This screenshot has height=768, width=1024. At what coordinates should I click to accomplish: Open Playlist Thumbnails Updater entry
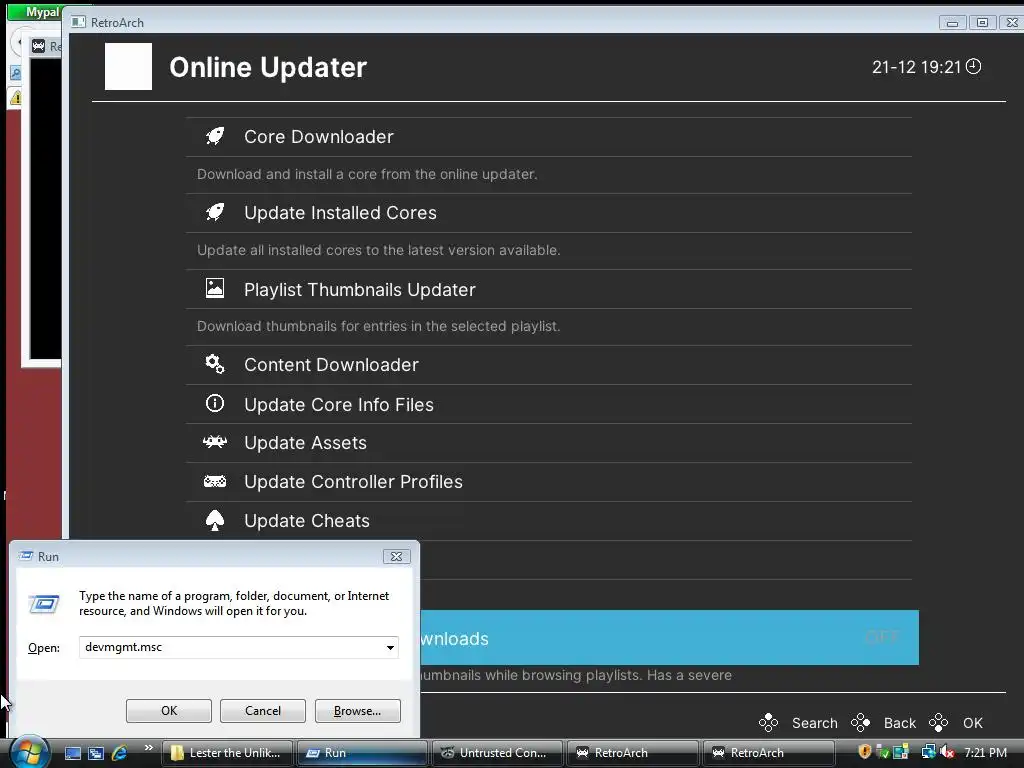549,289
